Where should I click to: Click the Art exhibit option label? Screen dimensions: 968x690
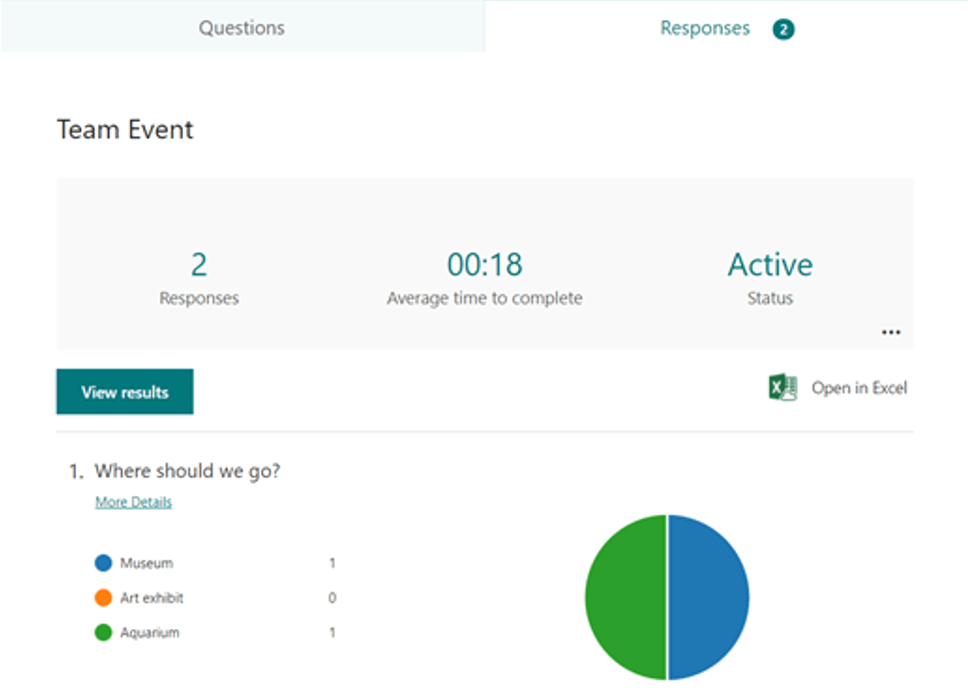pos(152,598)
